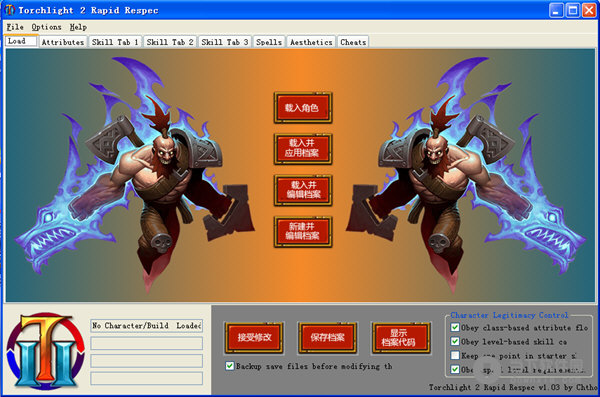Screen dimensions: 600x397
Task: Toggle Backup save files before modifying checkbox
Action: pyautogui.click(x=230, y=366)
